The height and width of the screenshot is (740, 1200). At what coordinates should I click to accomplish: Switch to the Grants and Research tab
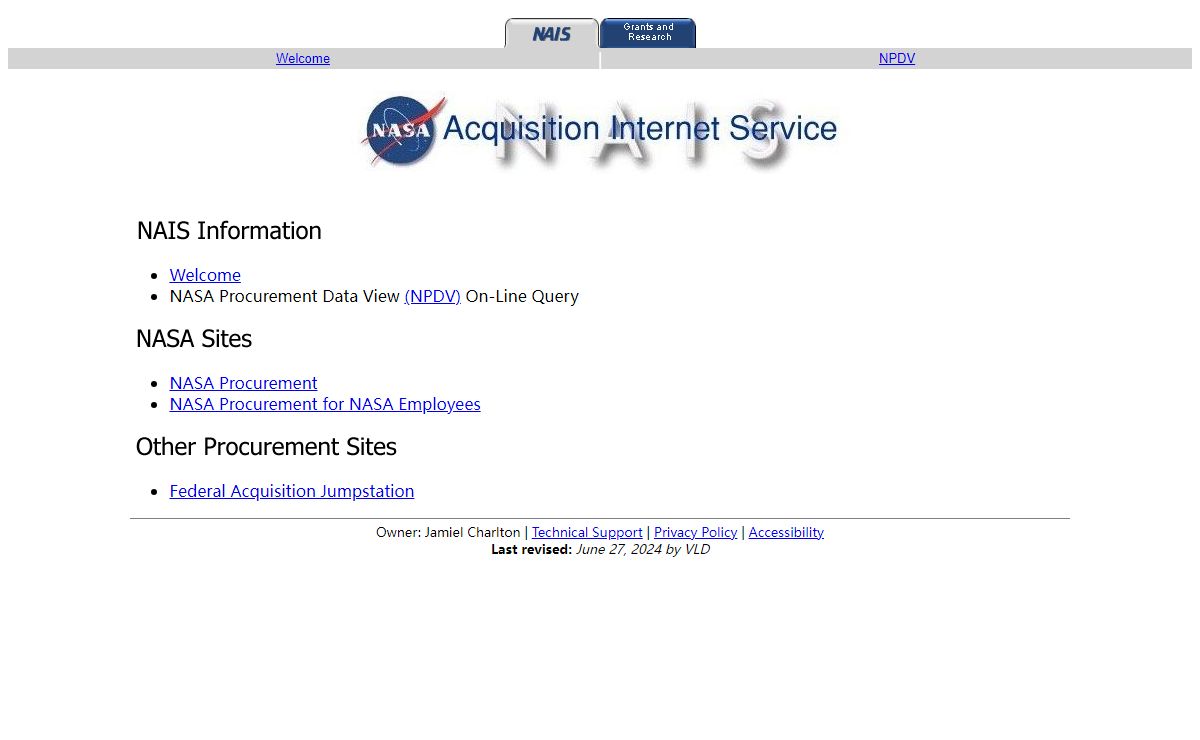pyautogui.click(x=648, y=33)
